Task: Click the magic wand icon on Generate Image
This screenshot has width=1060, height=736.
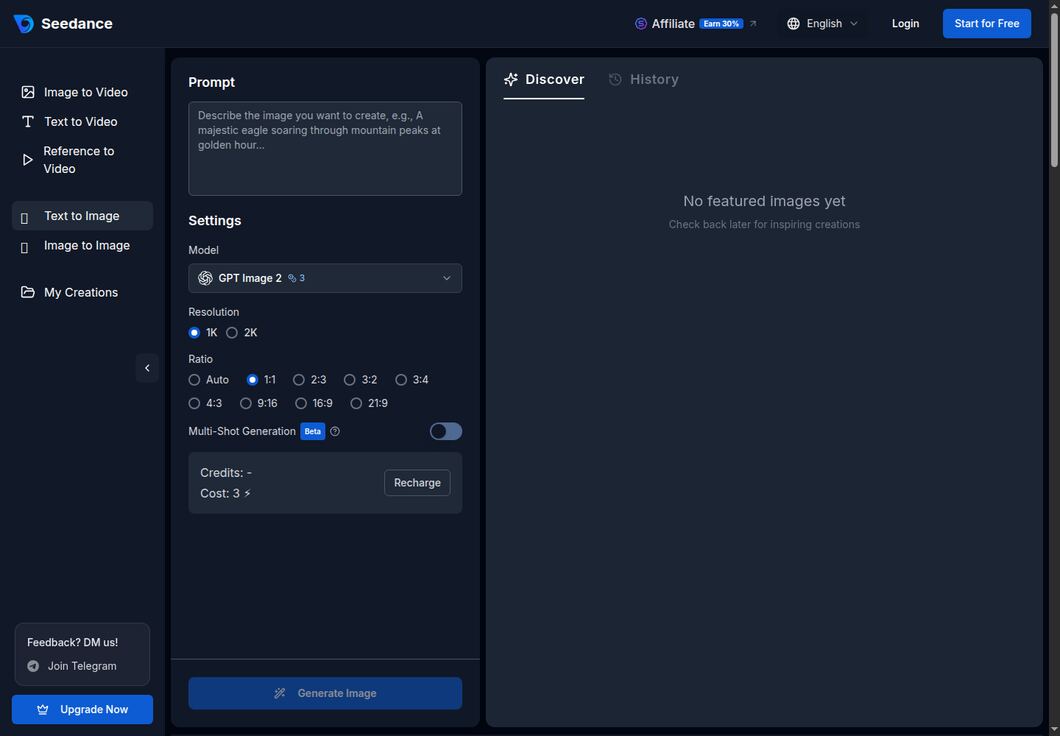Action: tap(280, 693)
